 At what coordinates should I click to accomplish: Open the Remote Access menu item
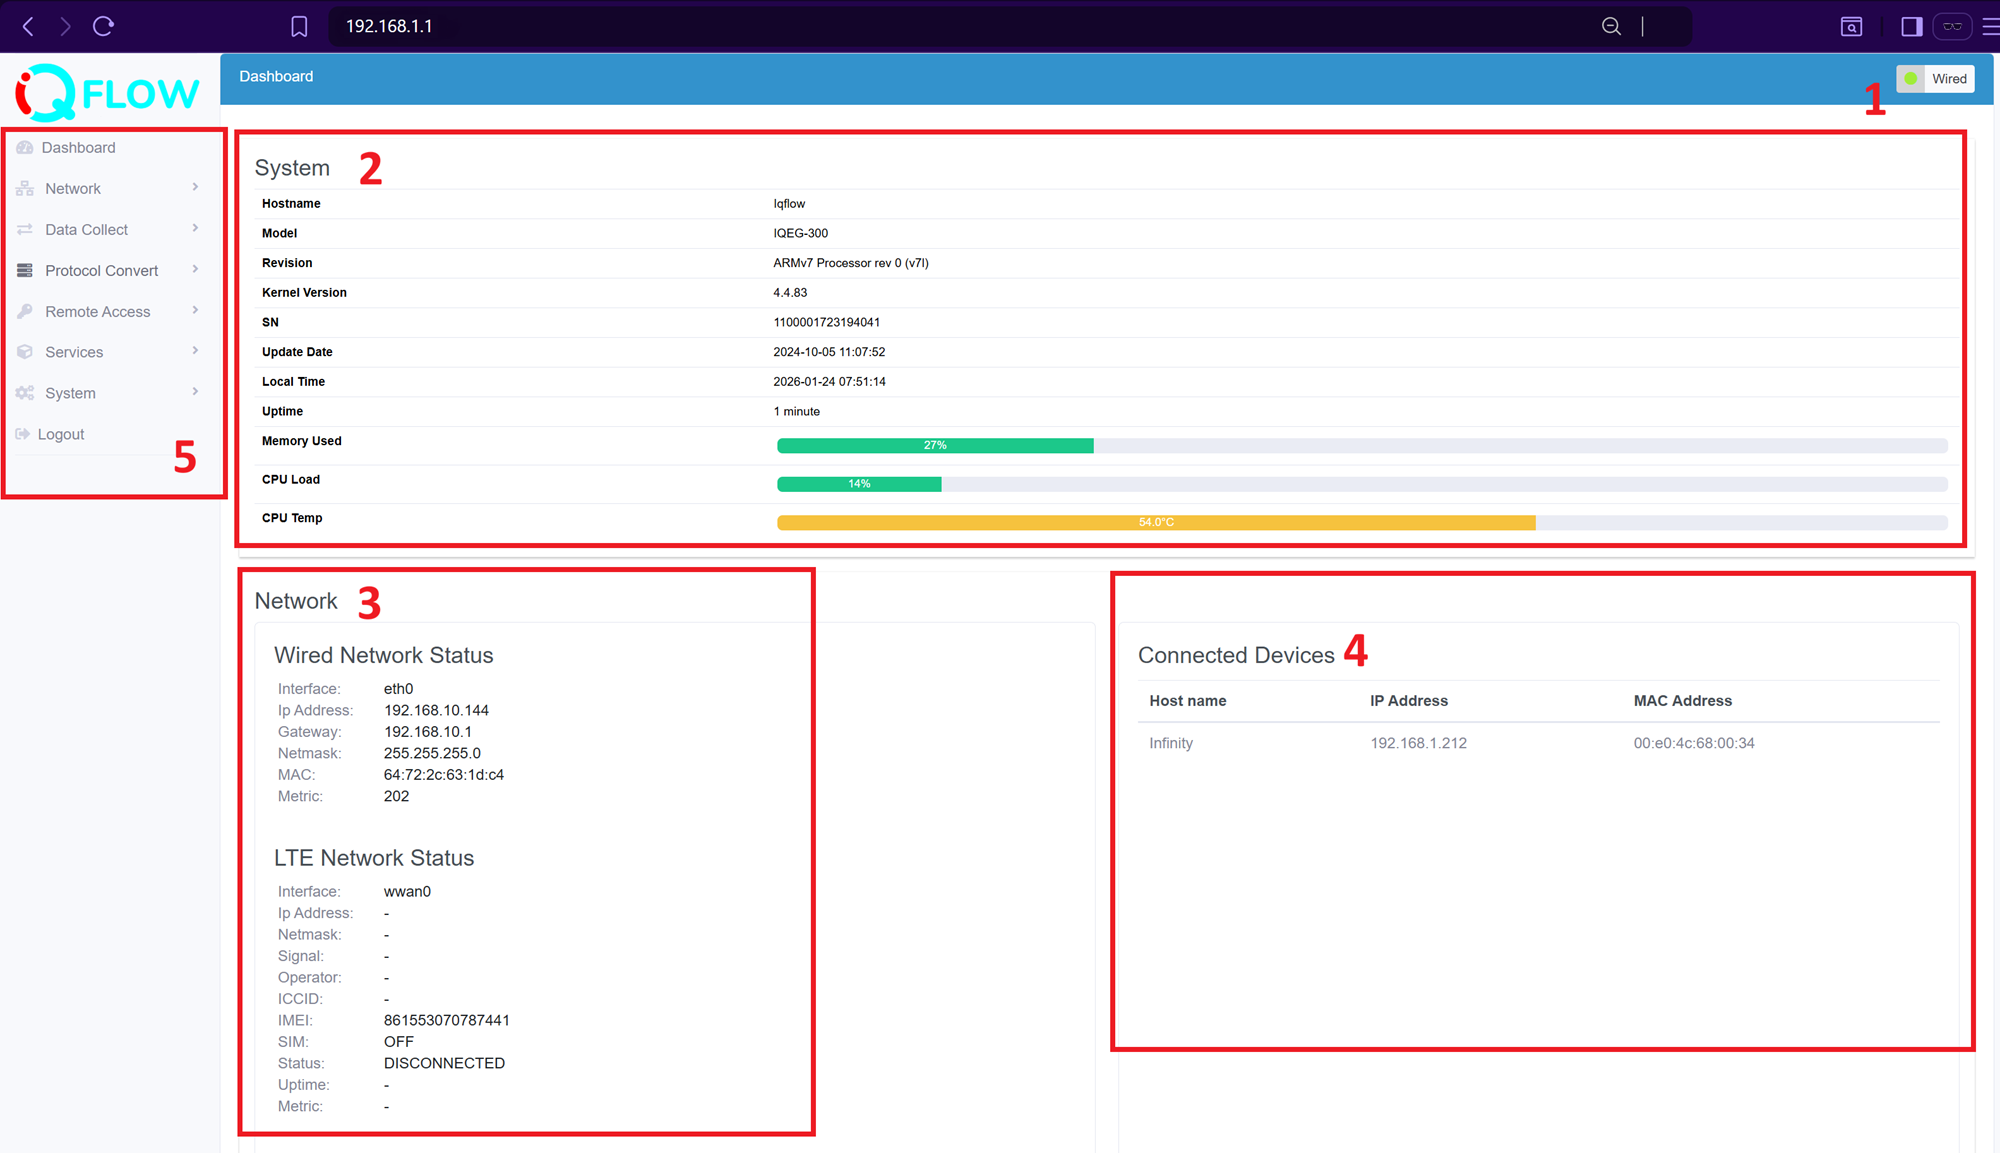(x=97, y=312)
